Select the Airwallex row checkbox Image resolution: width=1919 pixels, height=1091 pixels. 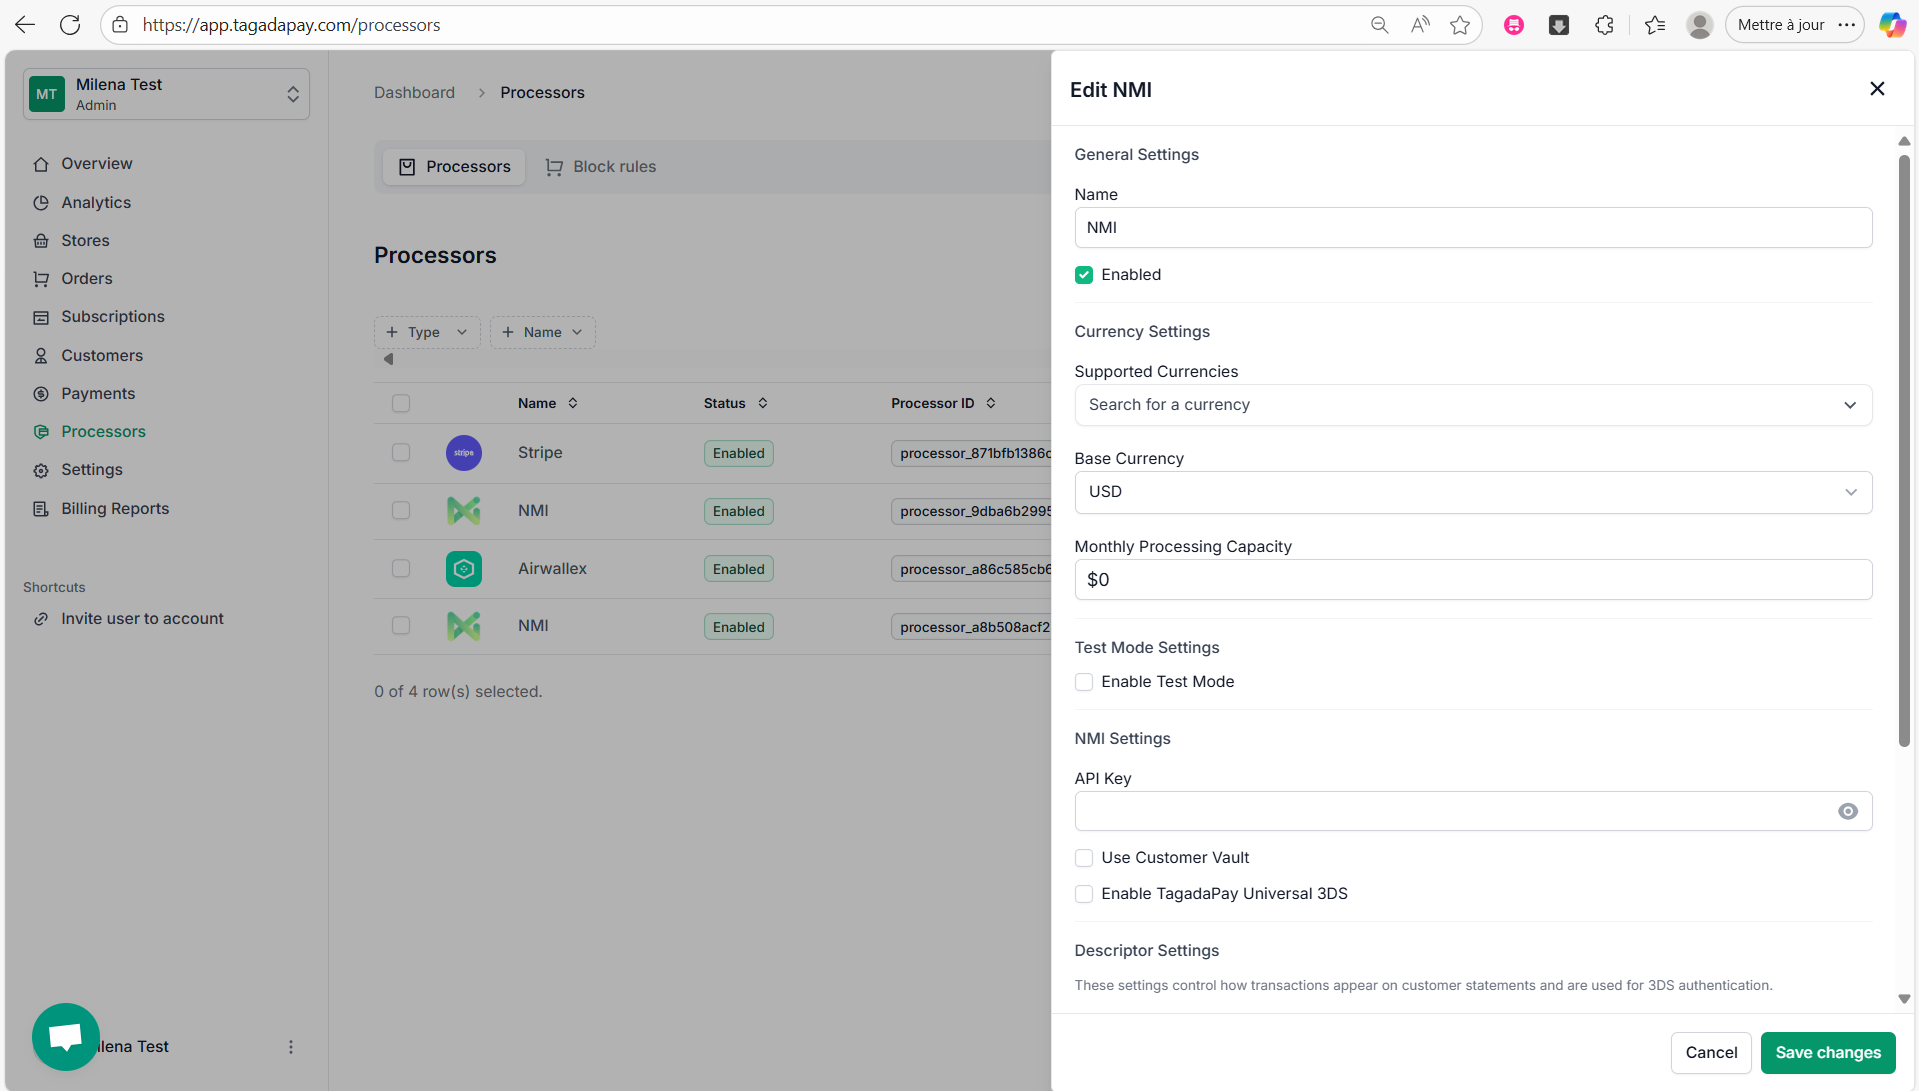click(x=401, y=568)
